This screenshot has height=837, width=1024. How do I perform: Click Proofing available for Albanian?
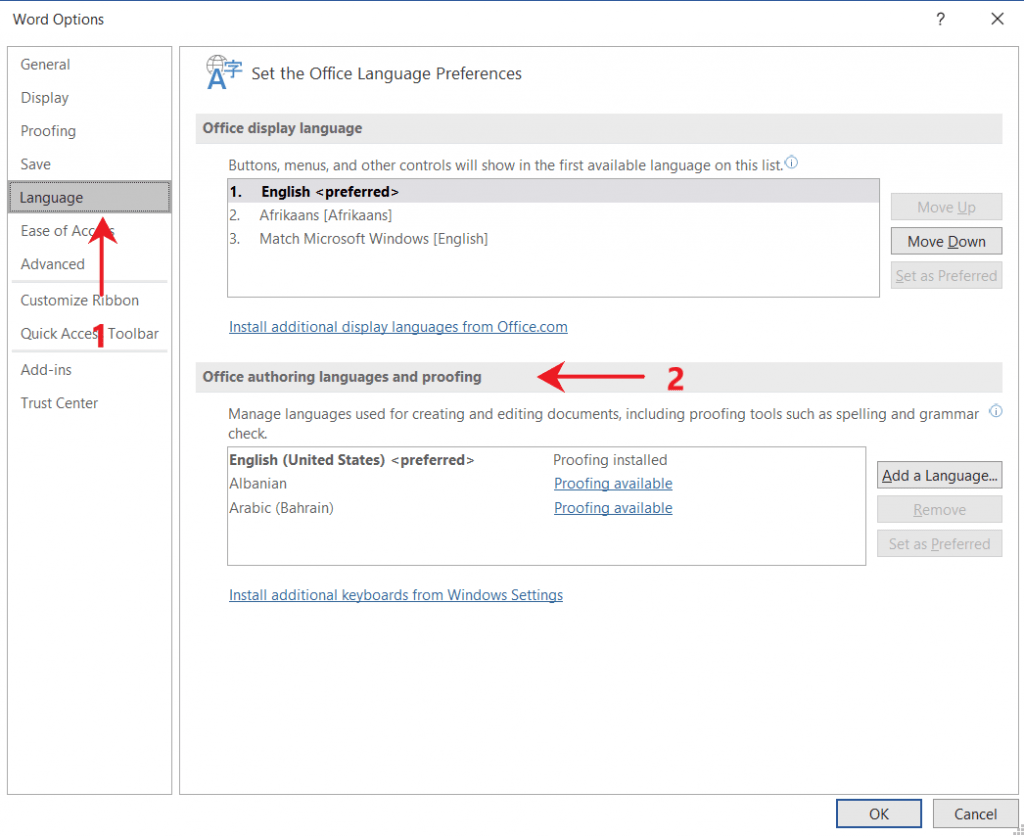pos(613,483)
